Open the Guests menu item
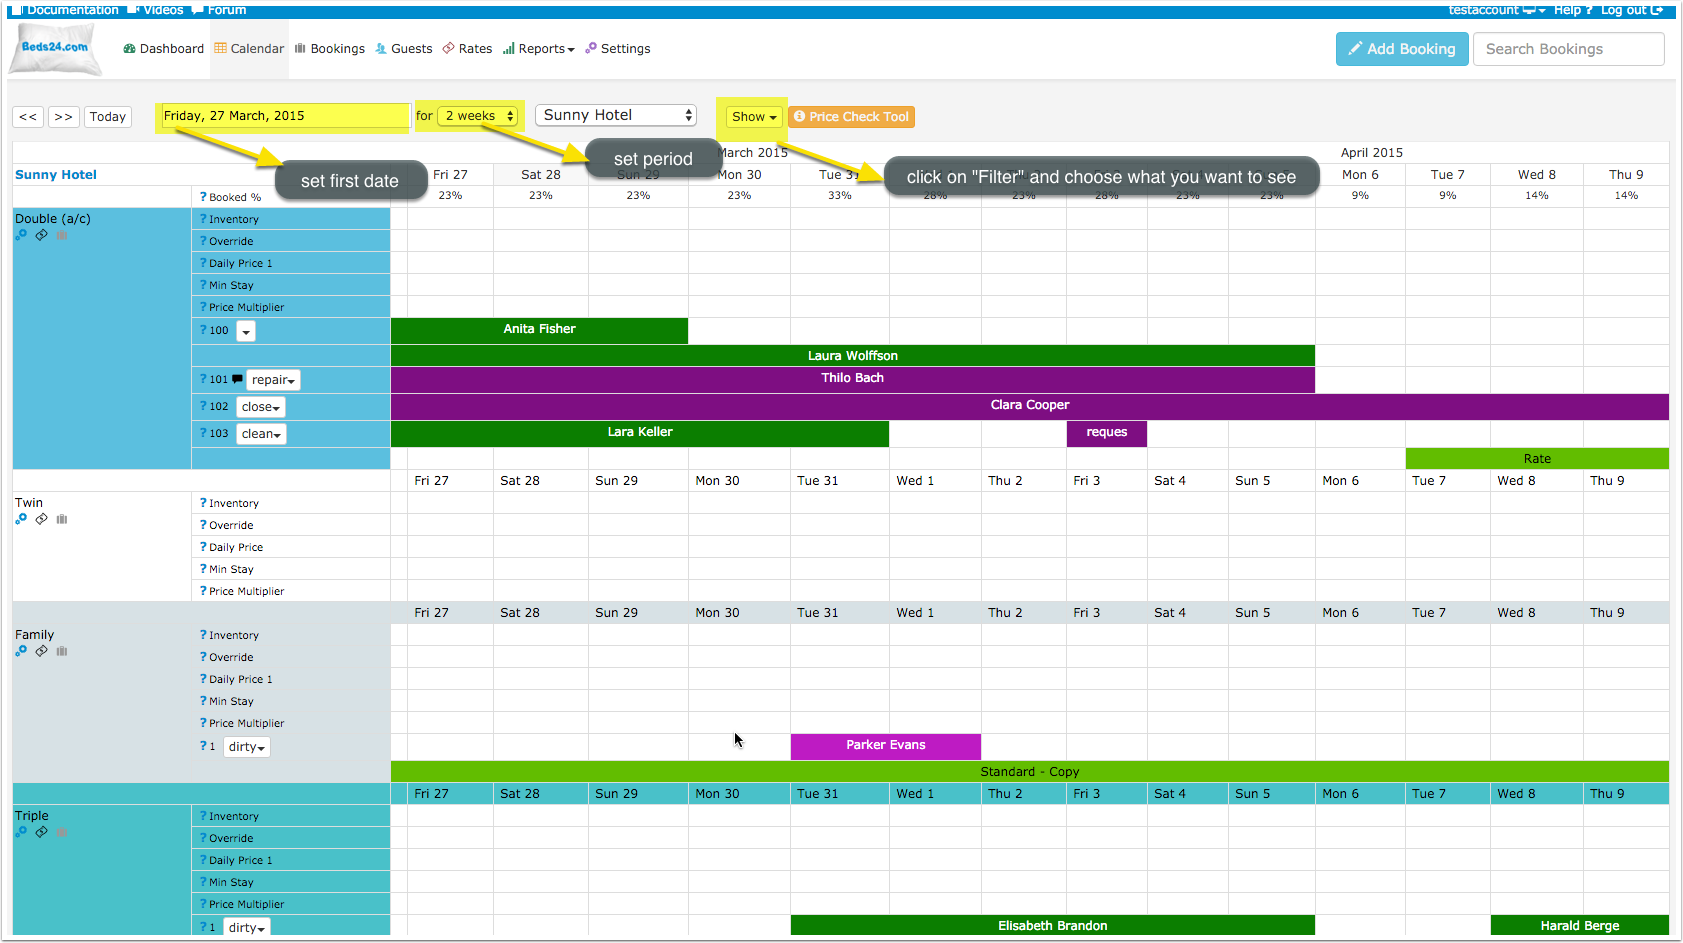Viewport: 1683px width, 943px height. pyautogui.click(x=404, y=49)
